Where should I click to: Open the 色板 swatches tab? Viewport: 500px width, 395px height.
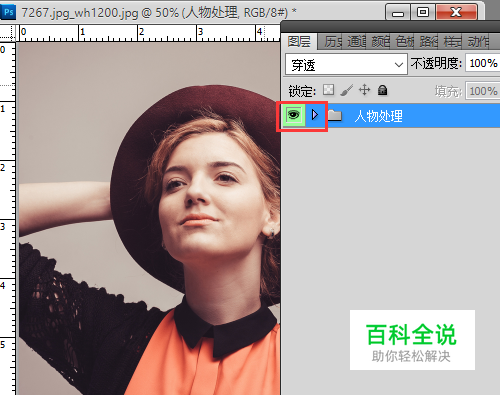[404, 42]
